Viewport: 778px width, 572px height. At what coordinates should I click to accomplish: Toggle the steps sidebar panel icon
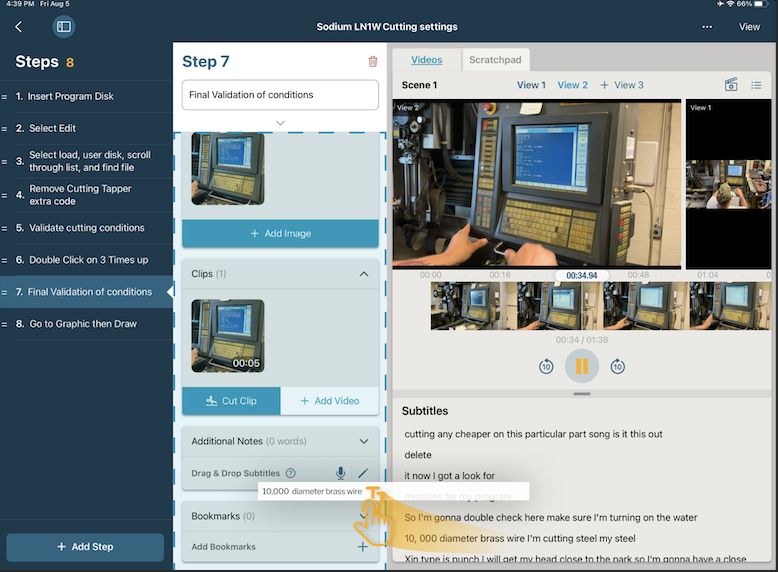[64, 27]
